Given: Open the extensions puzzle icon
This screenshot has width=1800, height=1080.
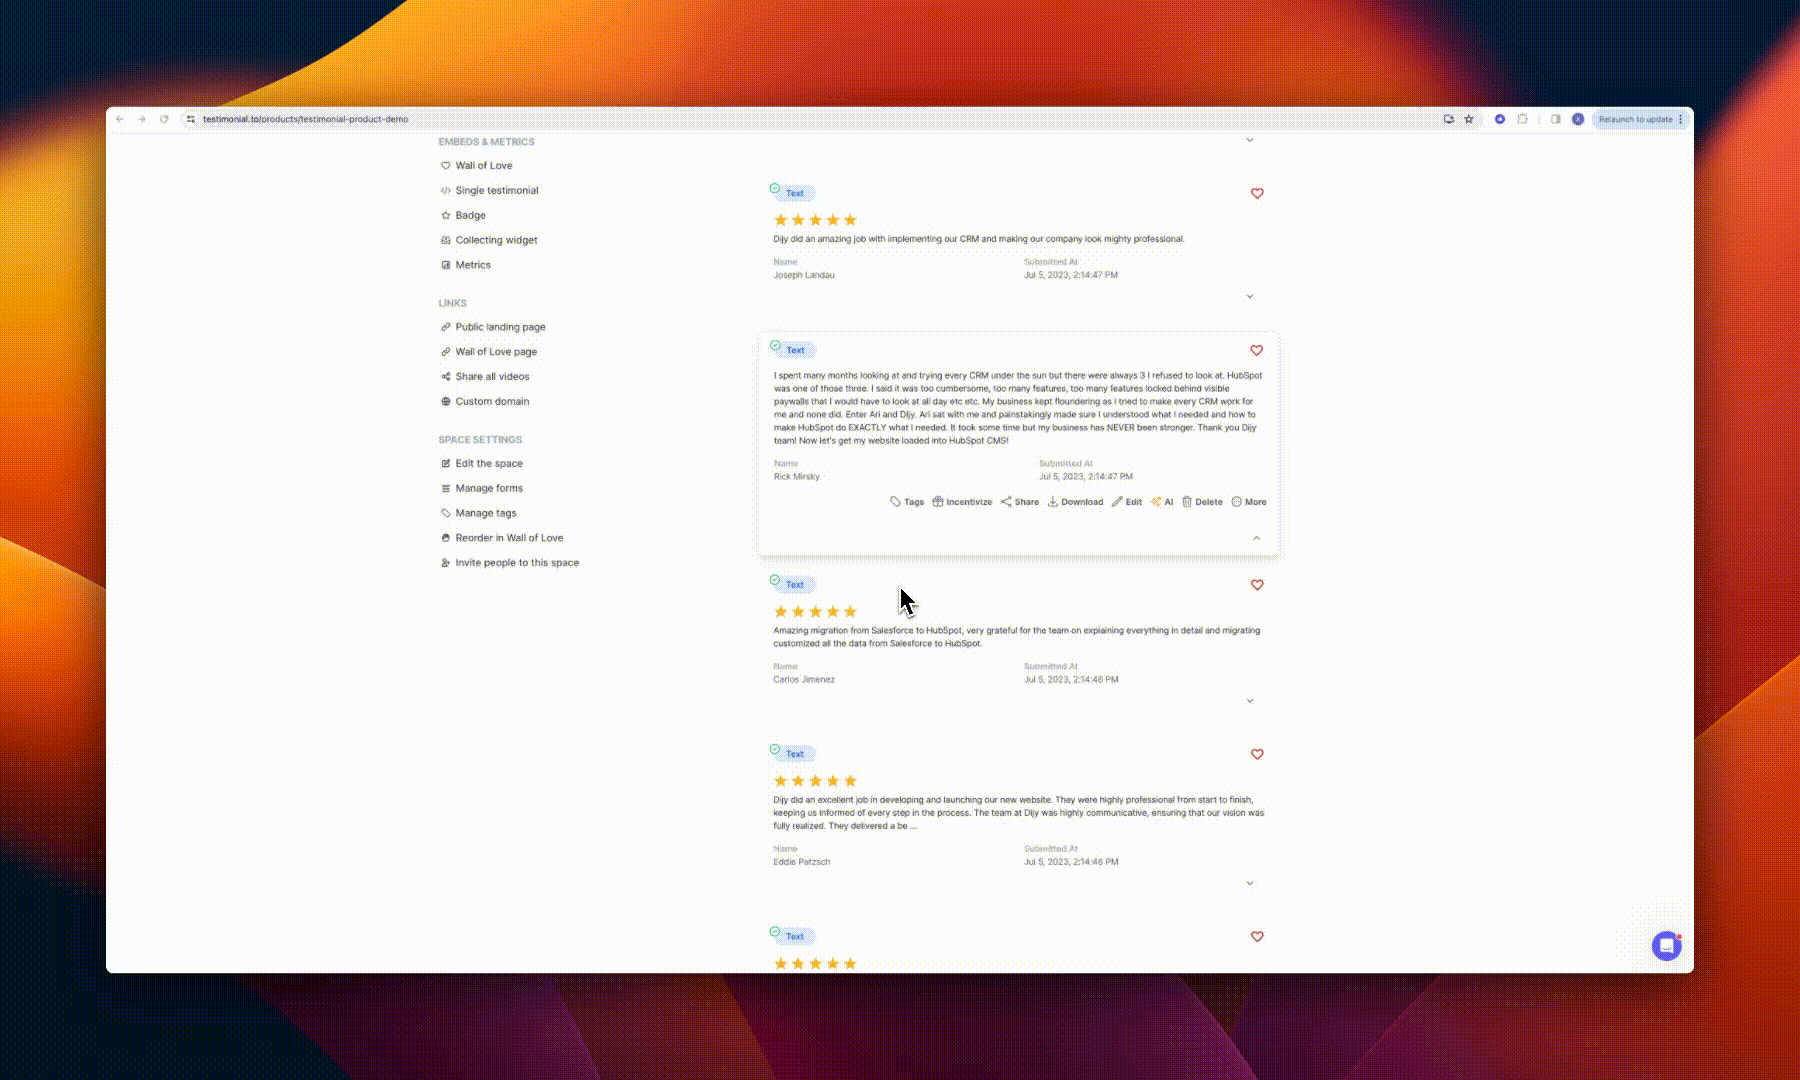Looking at the screenshot, I should (x=1522, y=119).
